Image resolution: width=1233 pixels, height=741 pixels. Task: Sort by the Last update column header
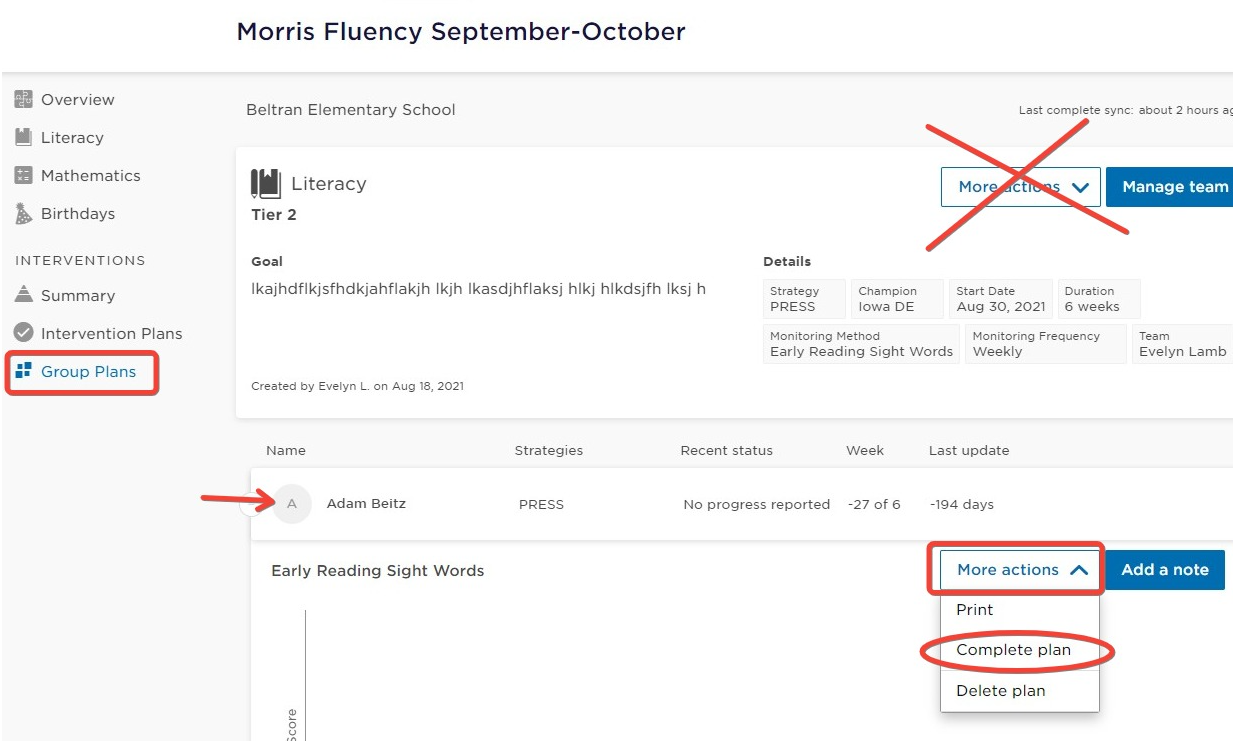968,451
